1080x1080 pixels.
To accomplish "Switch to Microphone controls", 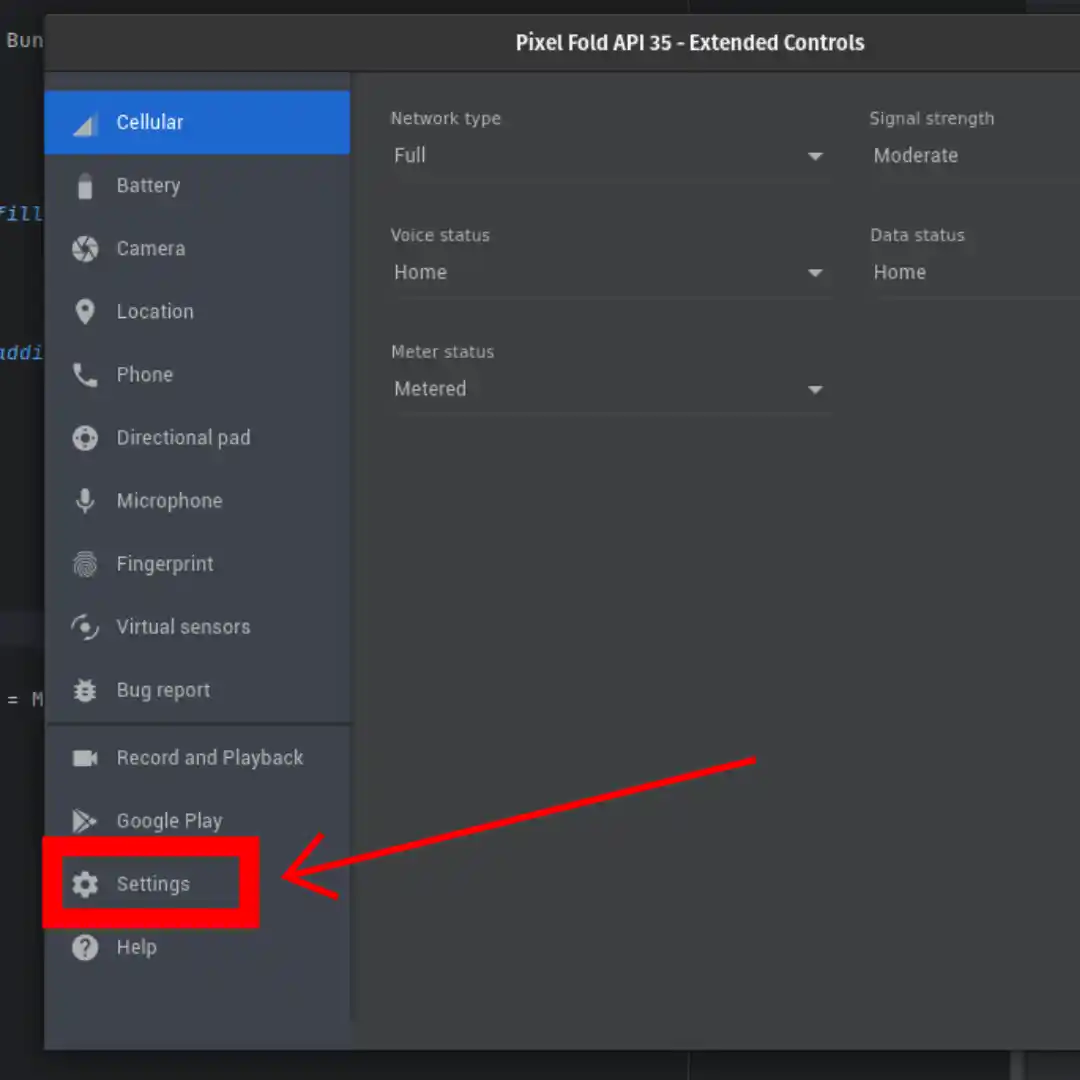I will 198,501.
